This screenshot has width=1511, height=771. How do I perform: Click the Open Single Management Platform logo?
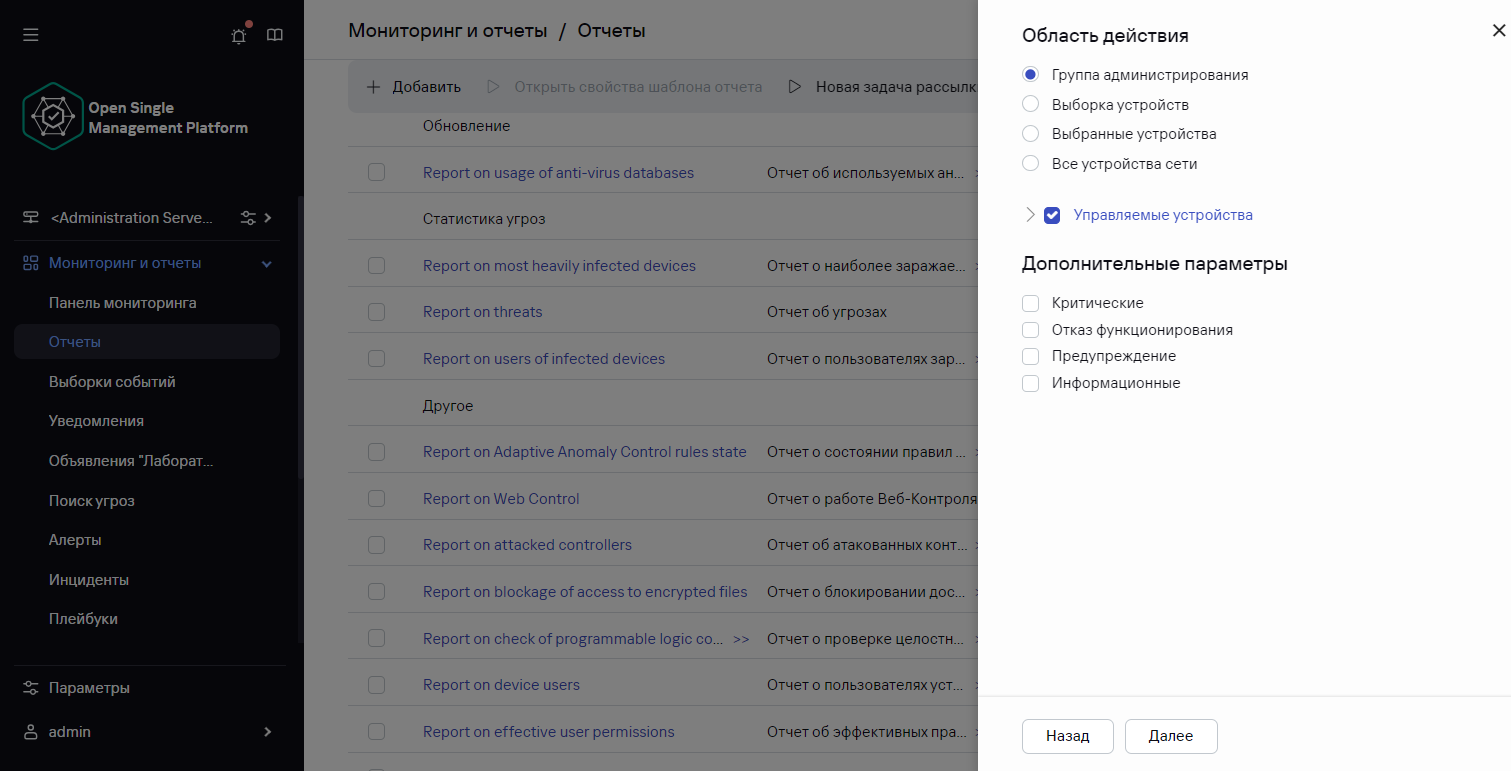point(53,116)
